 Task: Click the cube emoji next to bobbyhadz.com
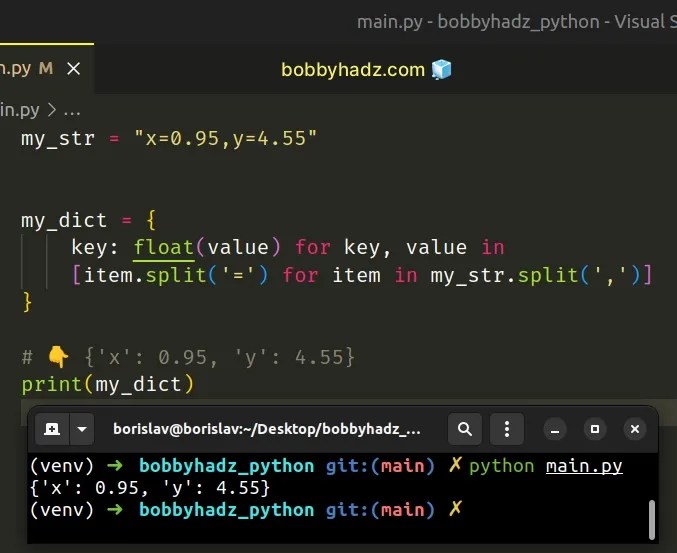[441, 70]
